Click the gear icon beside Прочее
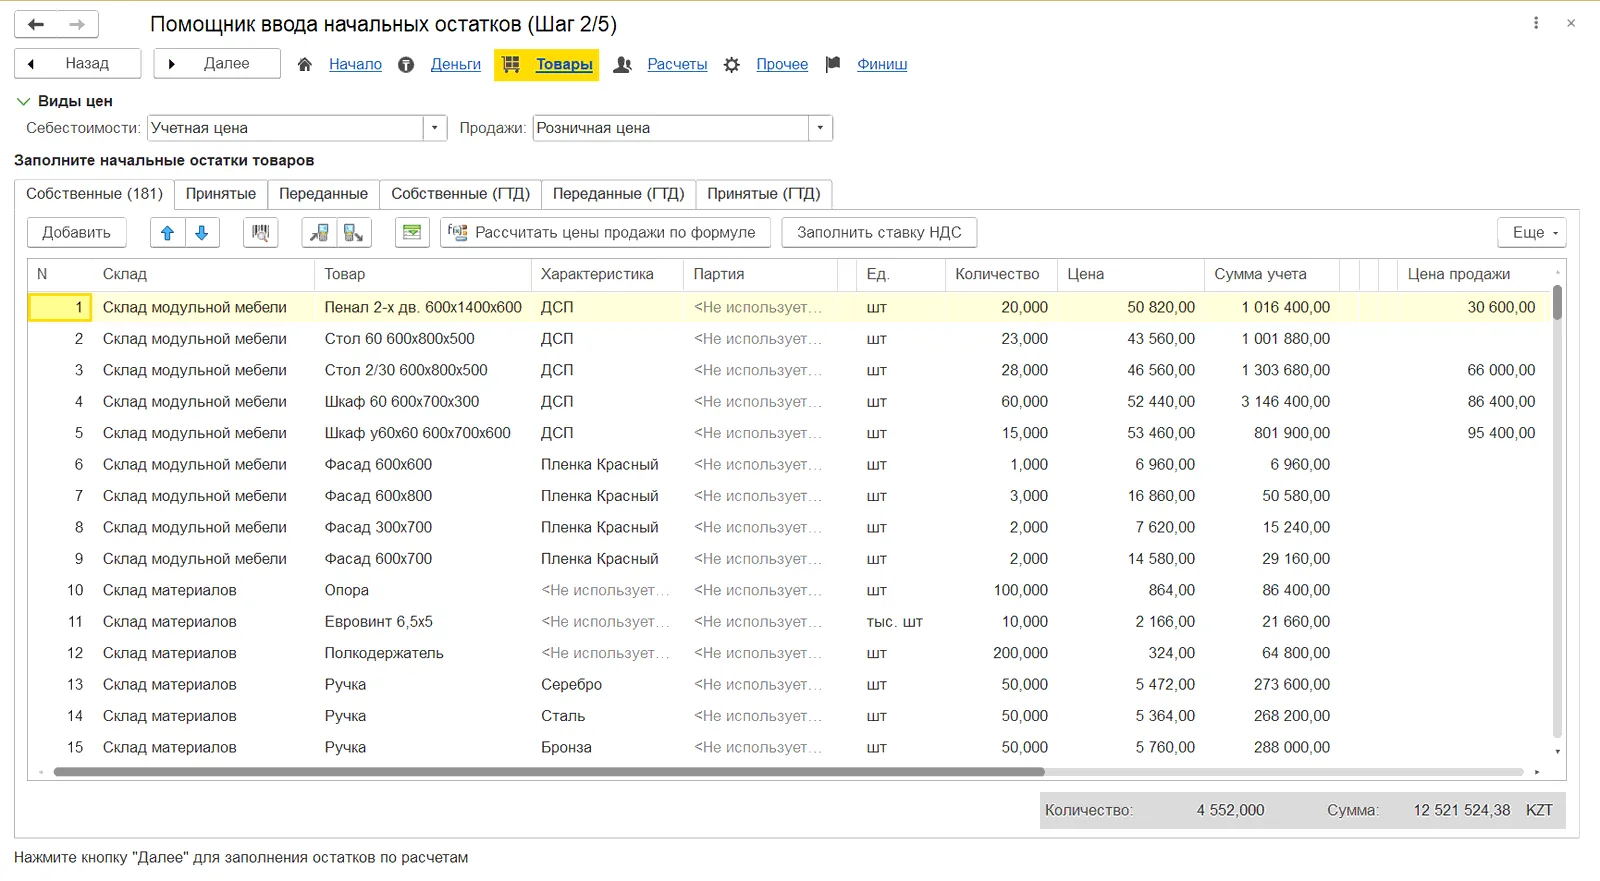The width and height of the screenshot is (1600, 881). 732,64
